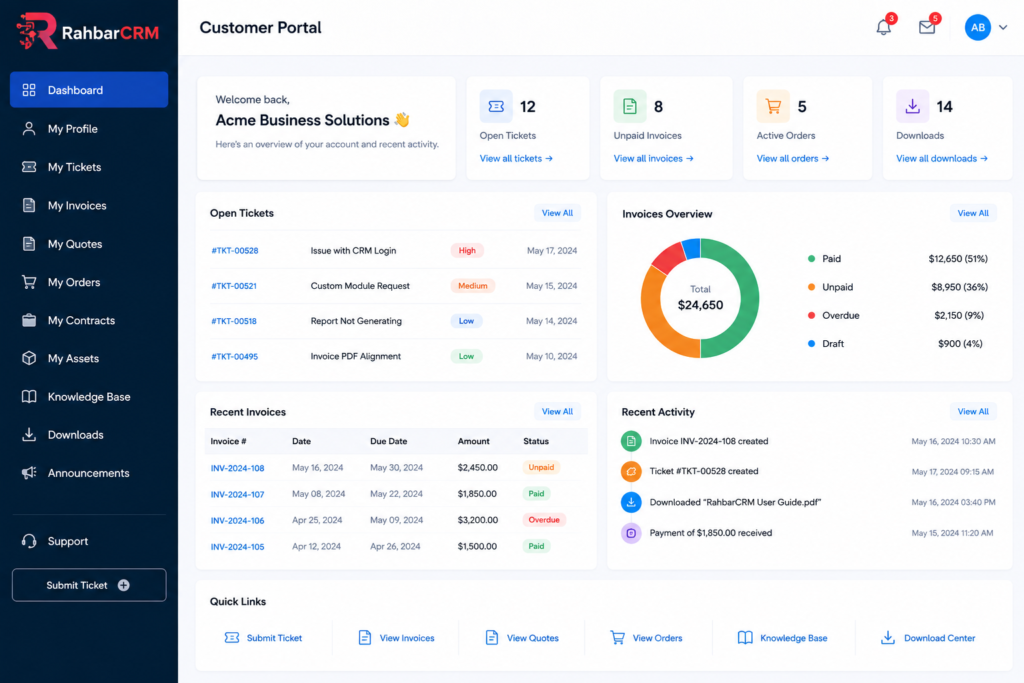This screenshot has width=1024, height=683.
Task: Open ticket #TKT-00495
Action: [x=234, y=357]
